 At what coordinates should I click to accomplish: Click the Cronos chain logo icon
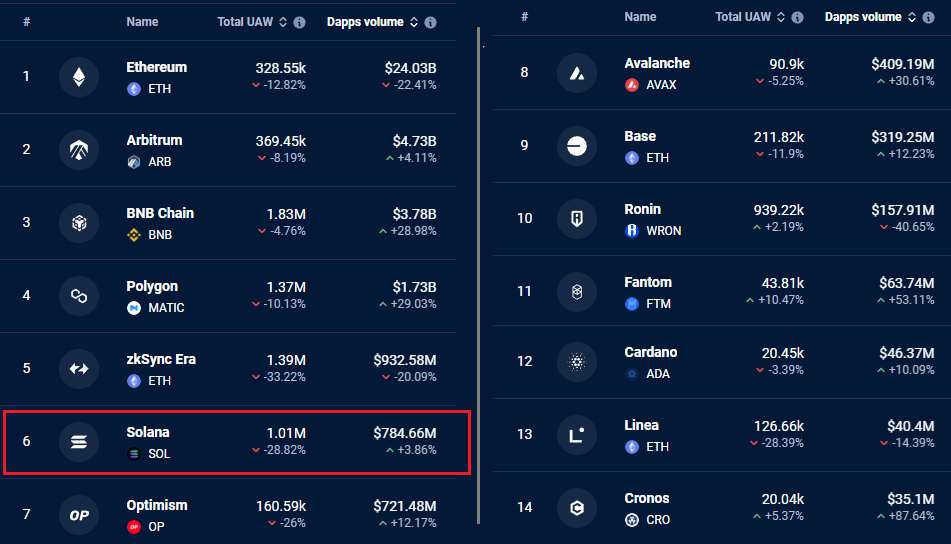click(577, 508)
